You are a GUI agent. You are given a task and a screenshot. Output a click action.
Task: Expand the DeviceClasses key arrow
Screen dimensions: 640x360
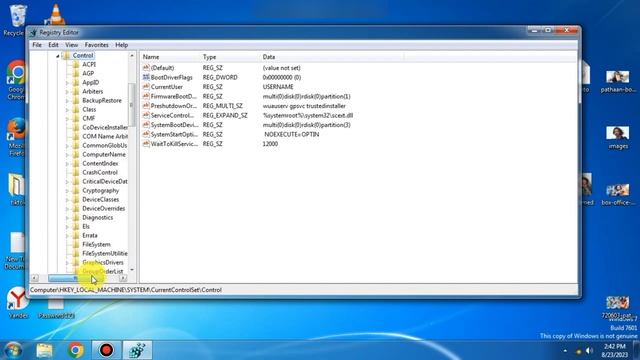(x=67, y=200)
